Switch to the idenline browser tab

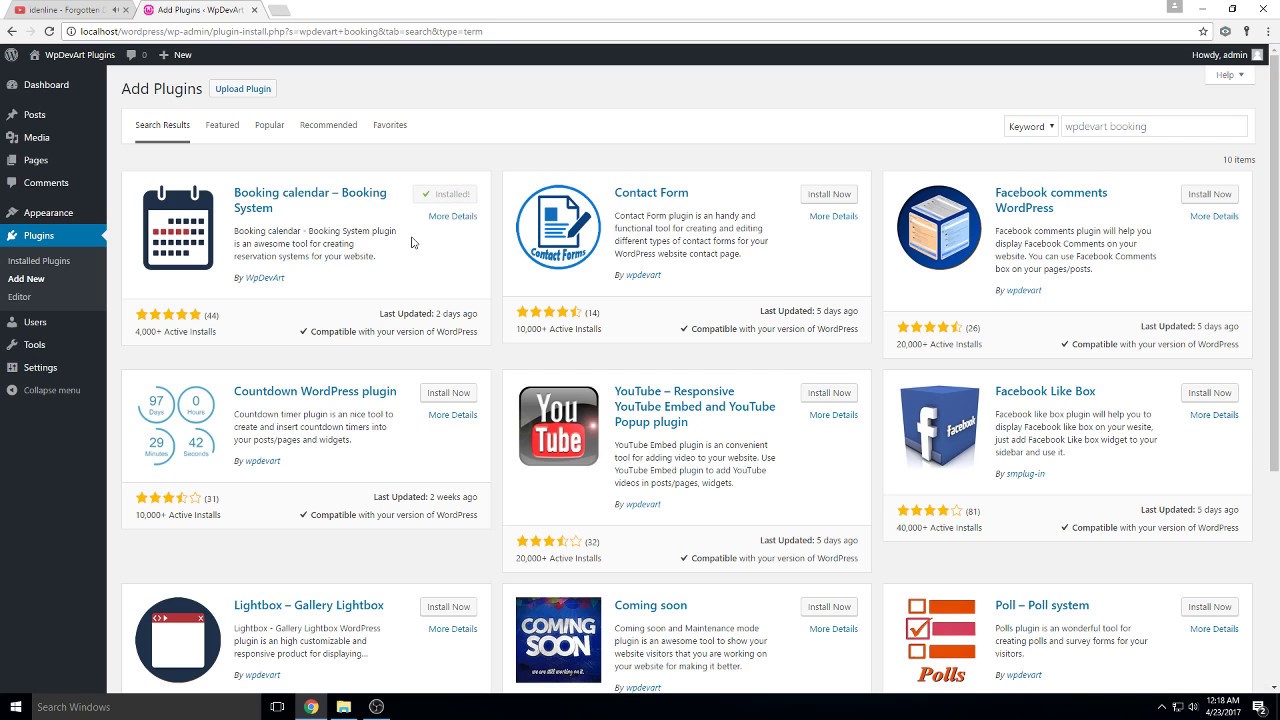click(66, 10)
